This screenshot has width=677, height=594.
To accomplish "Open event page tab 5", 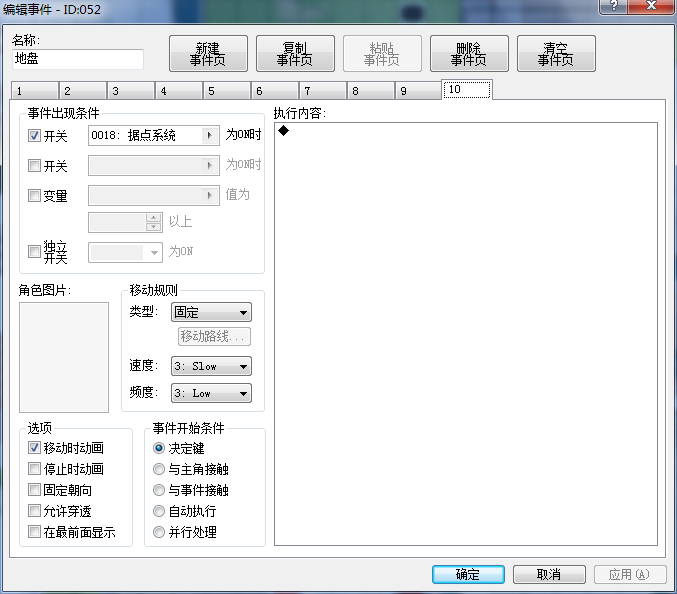I will pyautogui.click(x=227, y=91).
